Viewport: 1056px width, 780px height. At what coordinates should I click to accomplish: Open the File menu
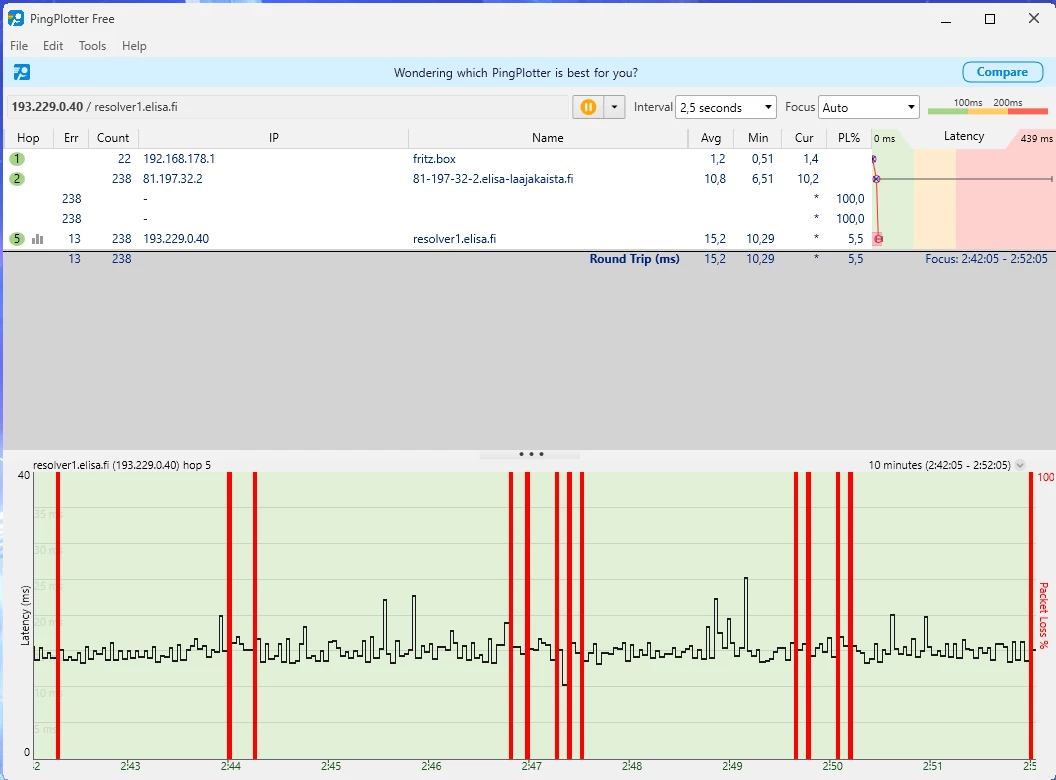pos(19,46)
